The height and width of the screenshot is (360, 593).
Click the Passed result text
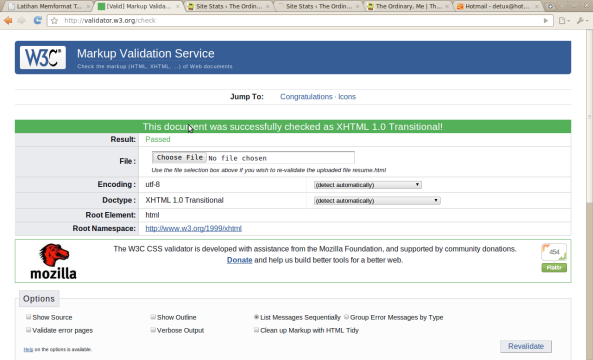point(158,139)
